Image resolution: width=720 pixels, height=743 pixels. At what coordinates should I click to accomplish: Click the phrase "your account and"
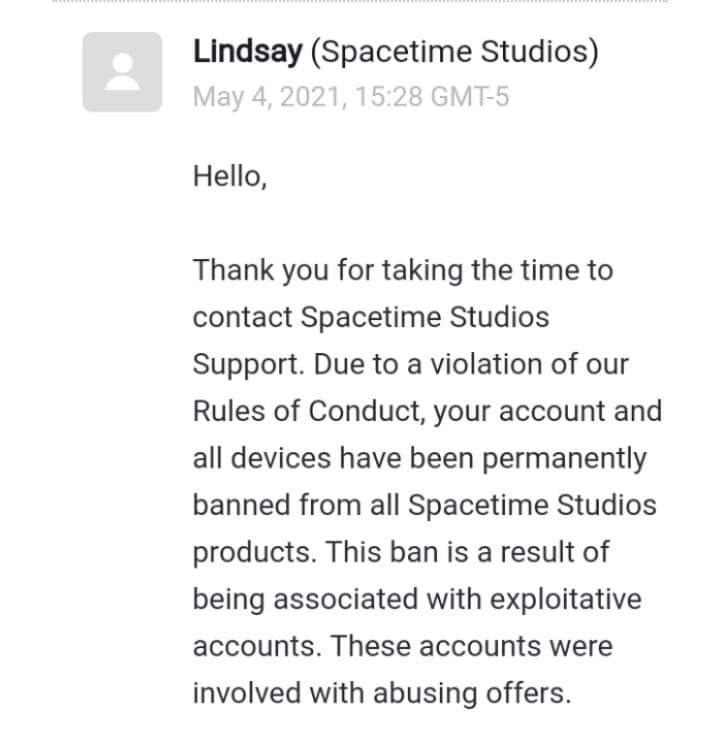(548, 411)
